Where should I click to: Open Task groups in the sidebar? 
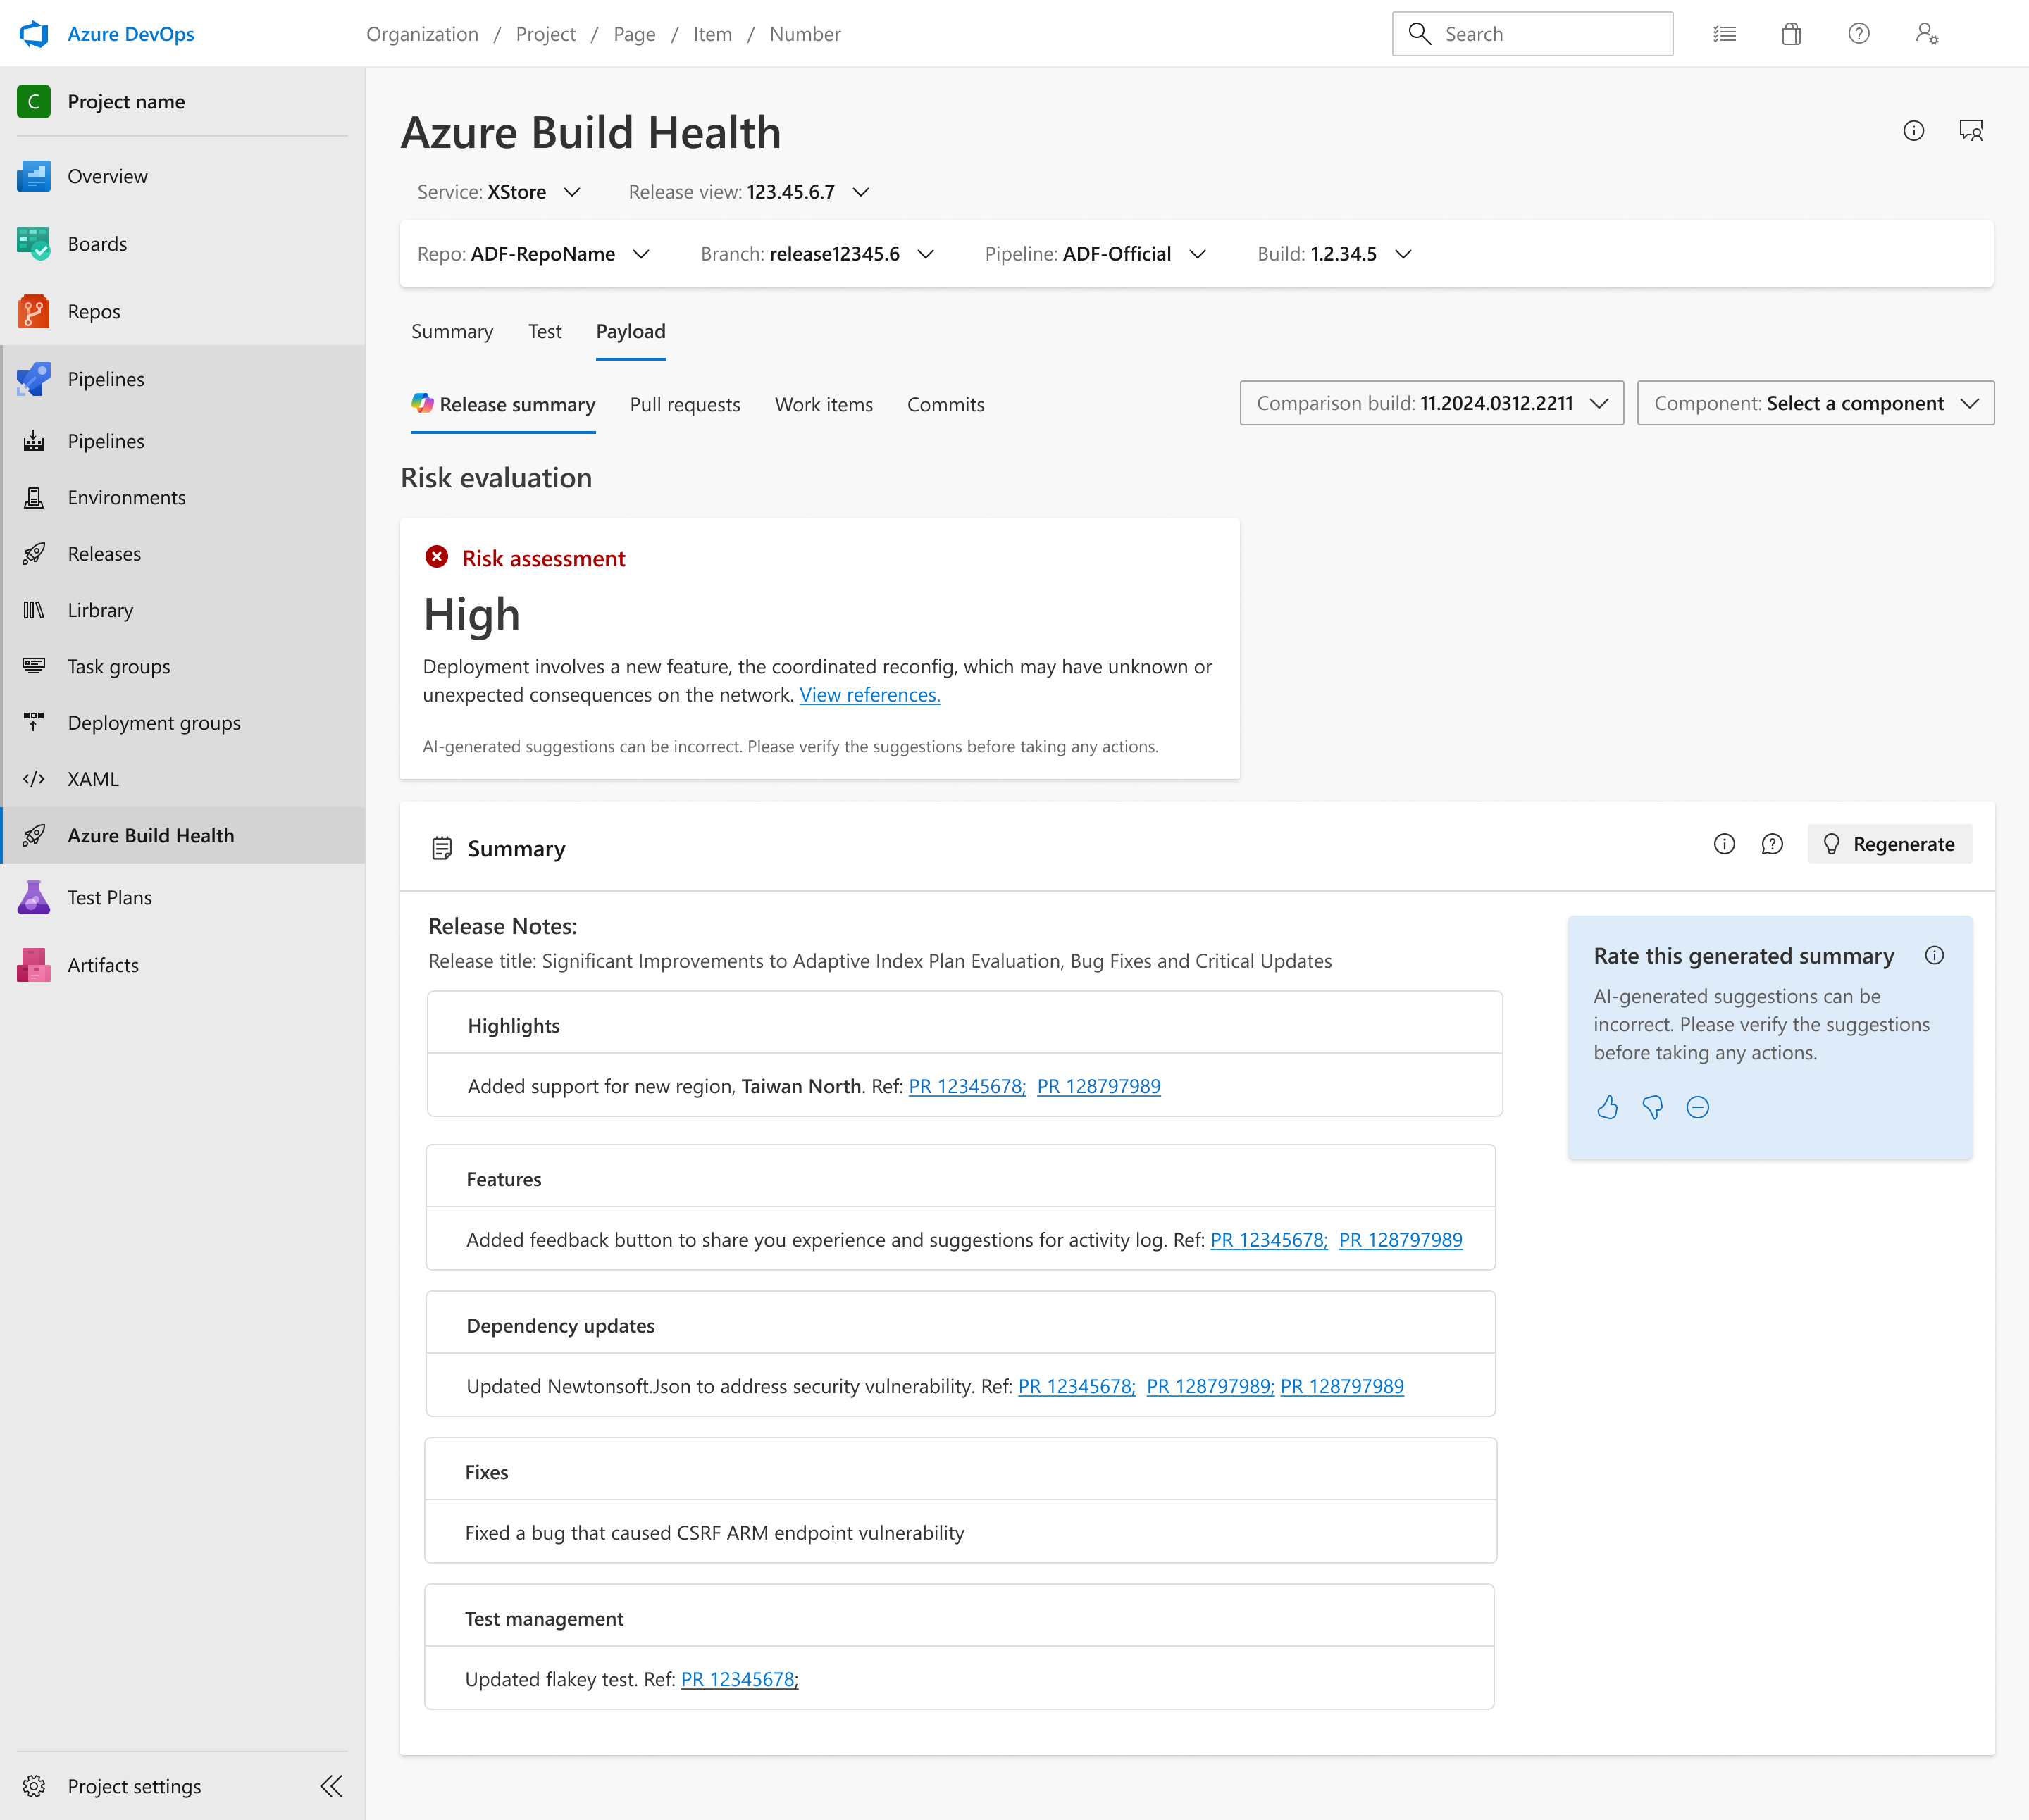(184, 667)
